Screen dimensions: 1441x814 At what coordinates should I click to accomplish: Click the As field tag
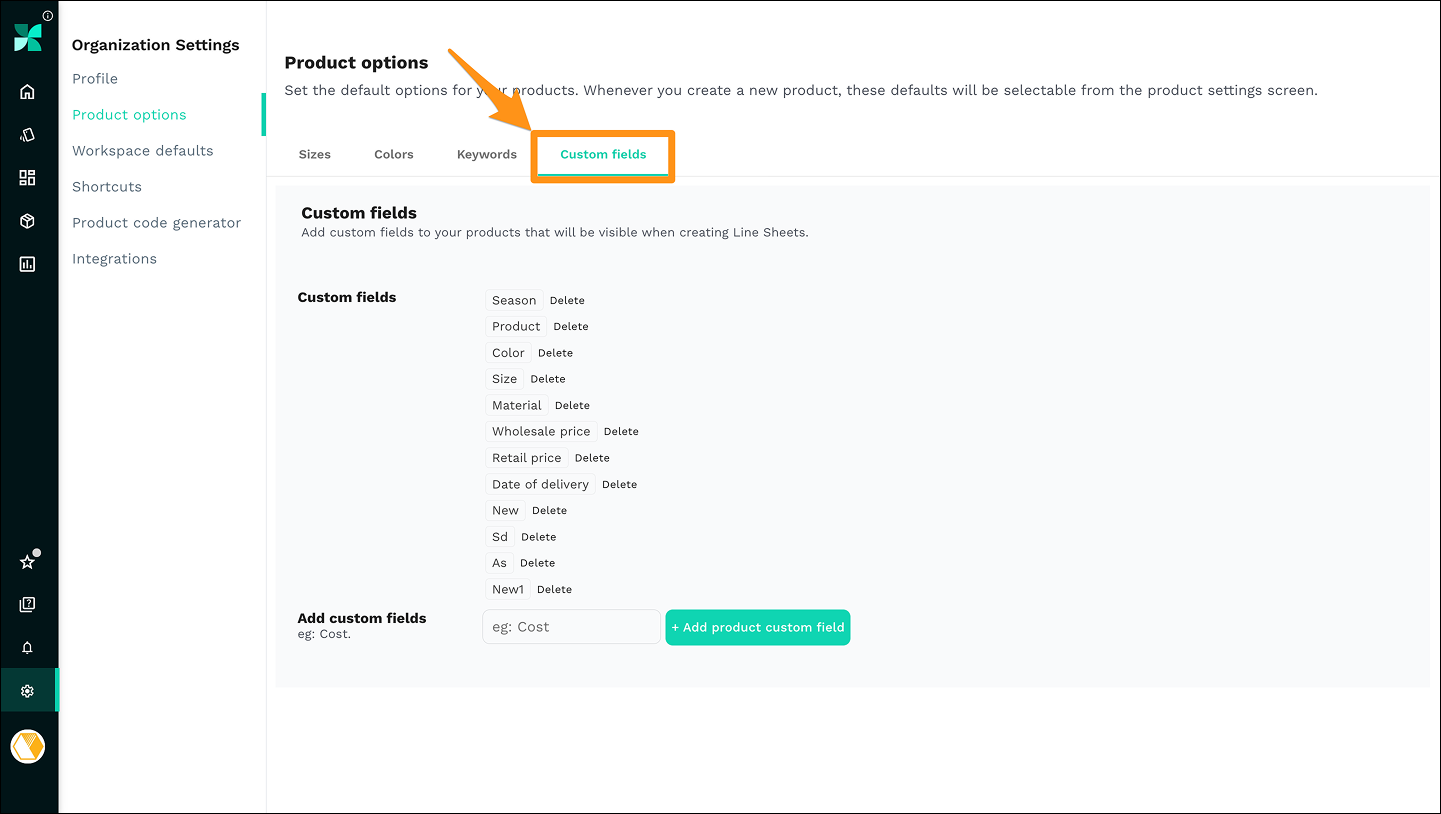point(499,563)
